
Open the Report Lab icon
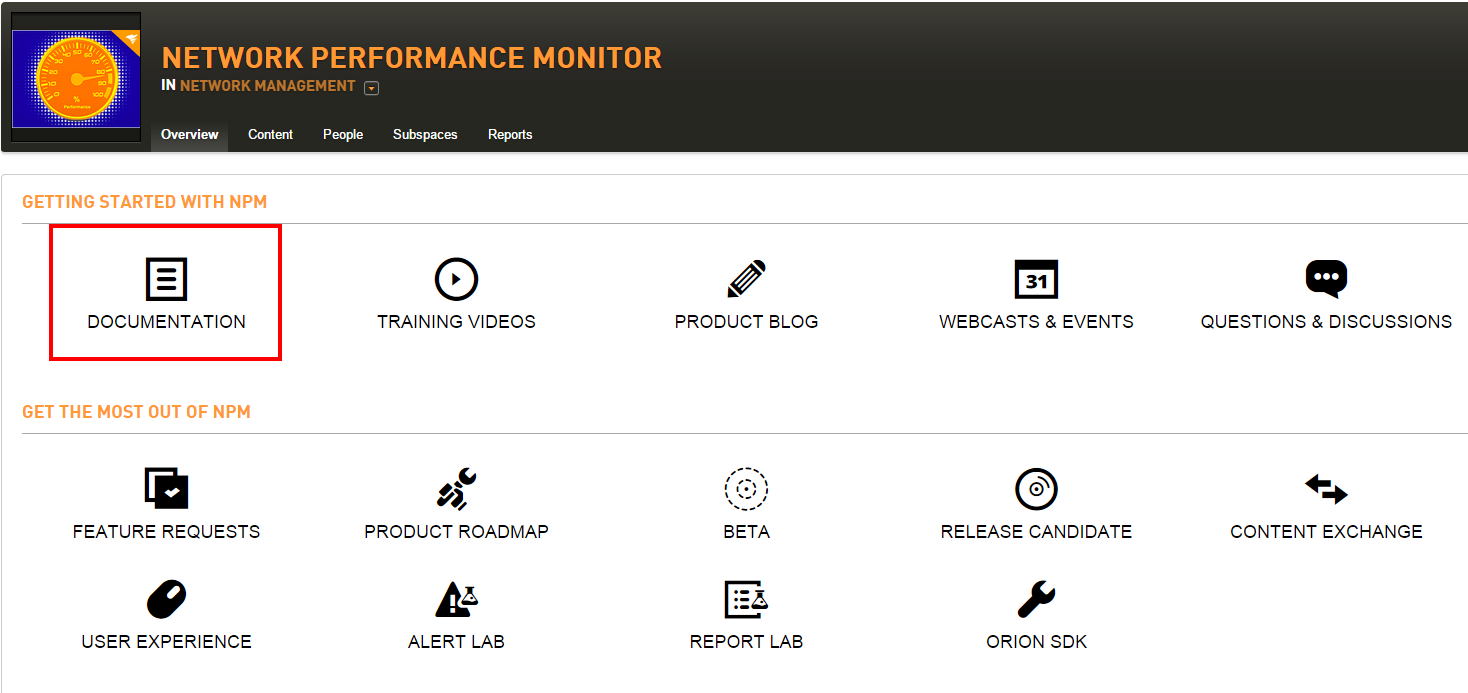coord(746,599)
